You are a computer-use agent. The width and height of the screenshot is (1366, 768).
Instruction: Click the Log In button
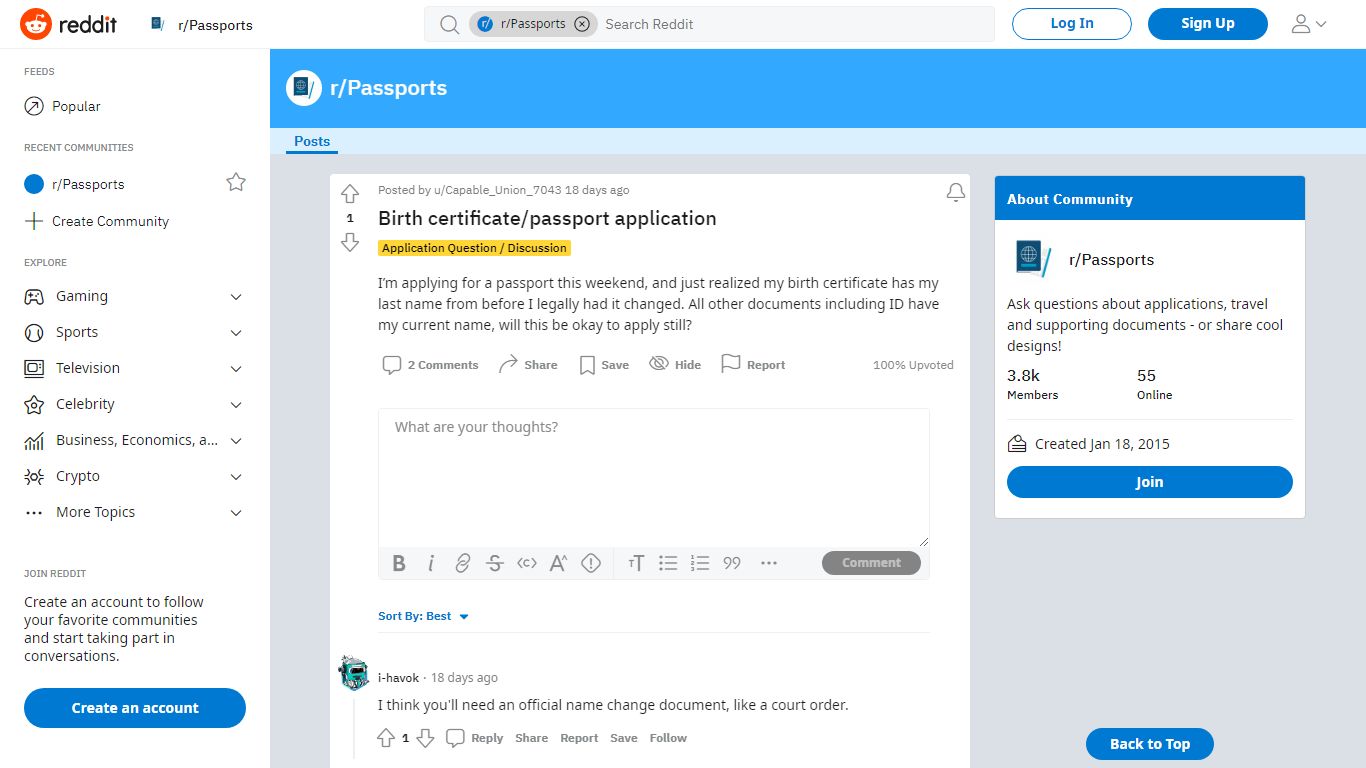tap(1072, 24)
